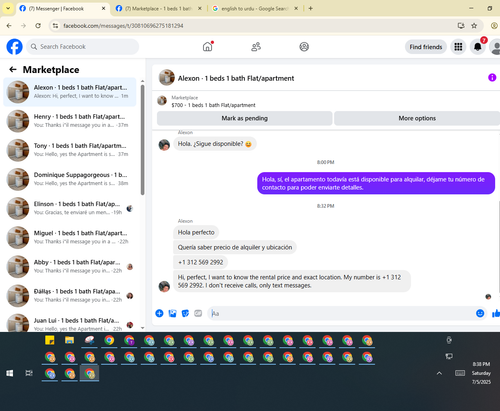Viewport: 500px width, 411px height.
Task: Open your profile account avatar
Action: tap(496, 47)
